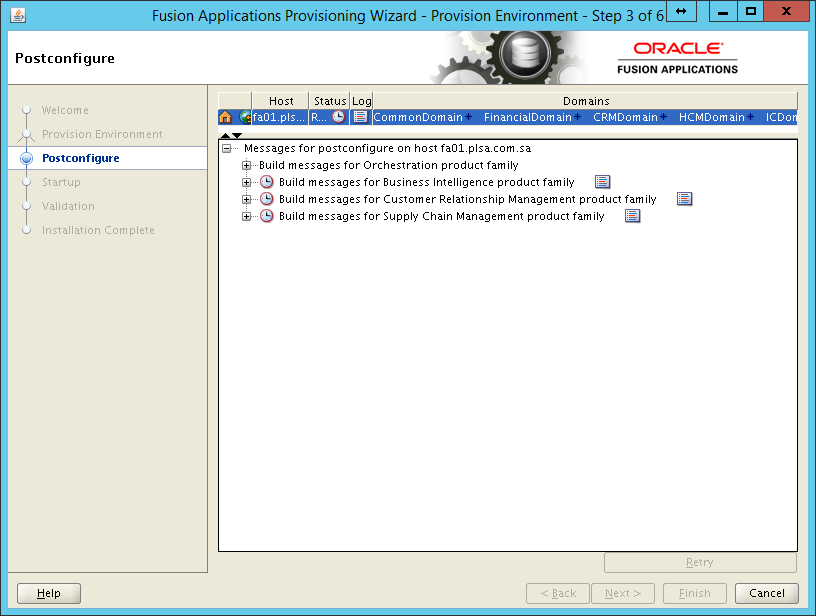Click the Back button
Viewport: 816px width, 616px height.
point(558,593)
